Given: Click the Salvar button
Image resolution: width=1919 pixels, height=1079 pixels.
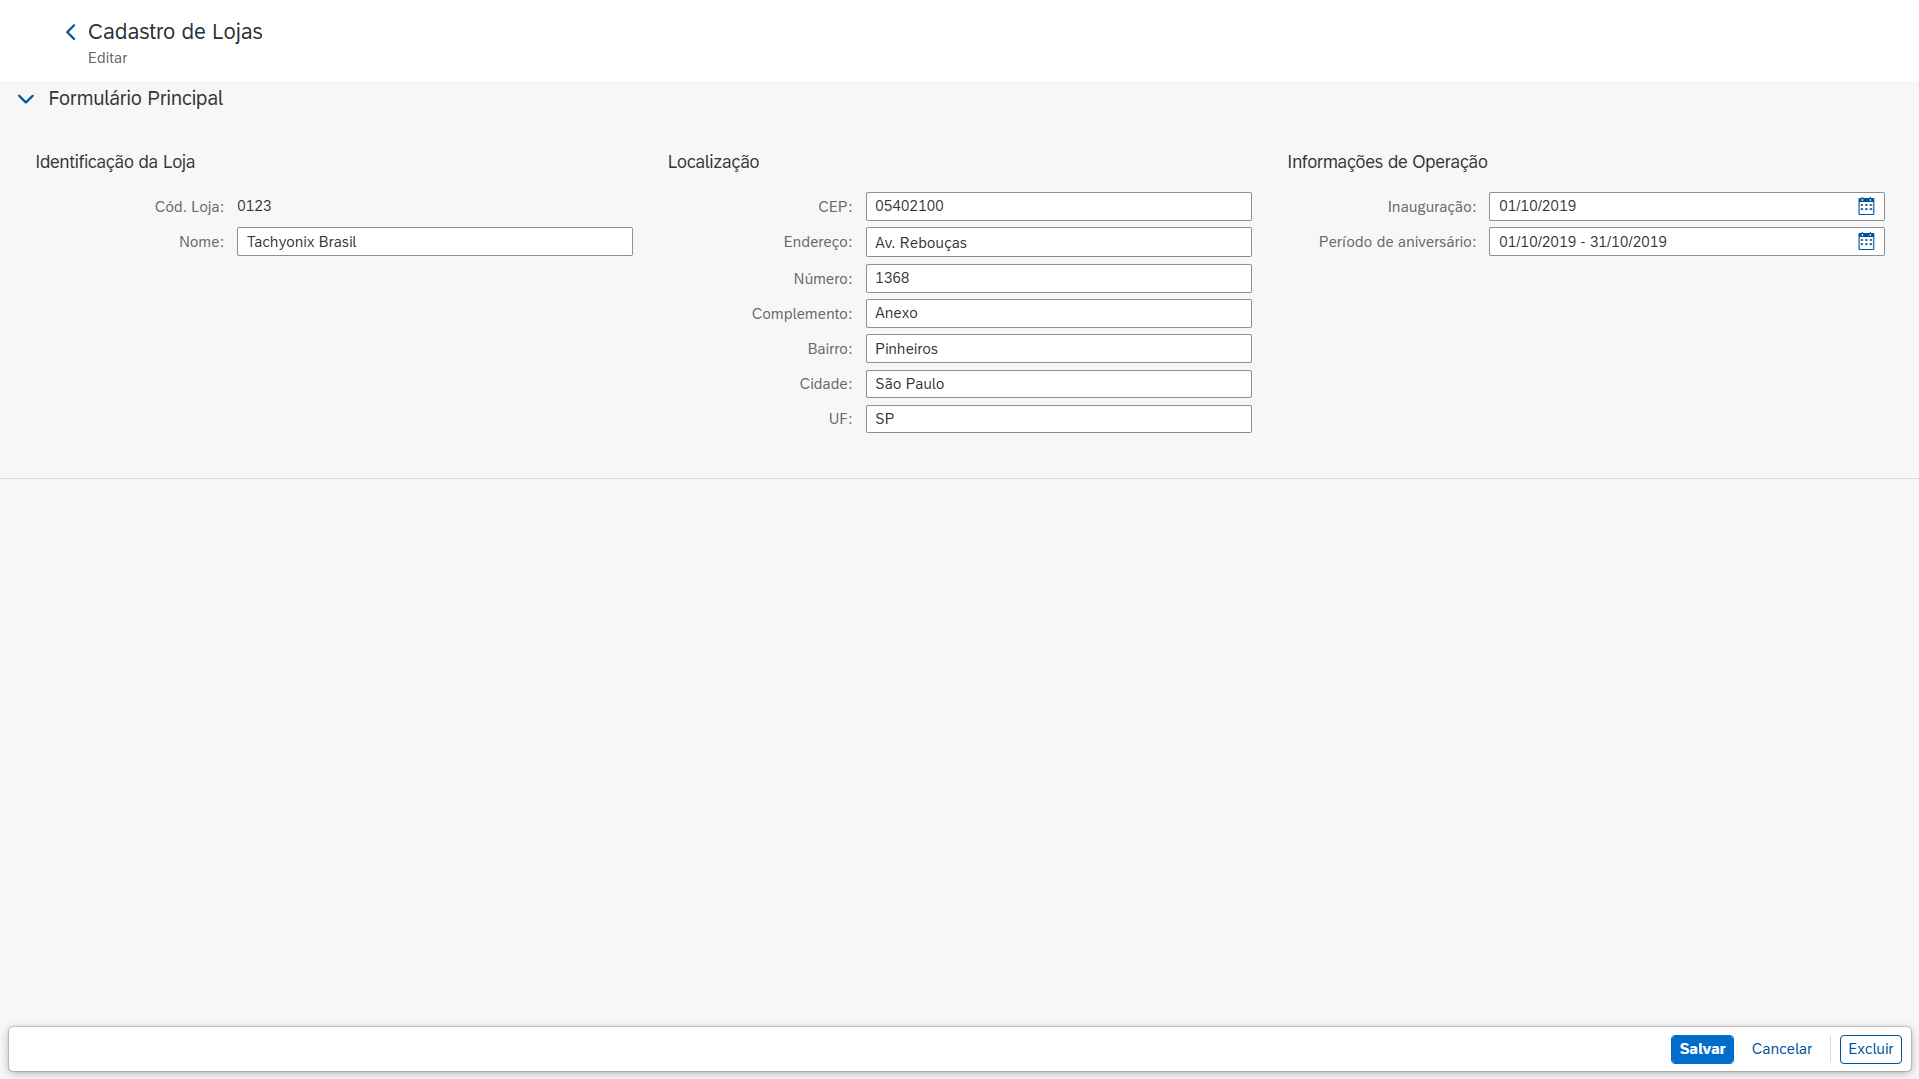Looking at the screenshot, I should (1701, 1049).
